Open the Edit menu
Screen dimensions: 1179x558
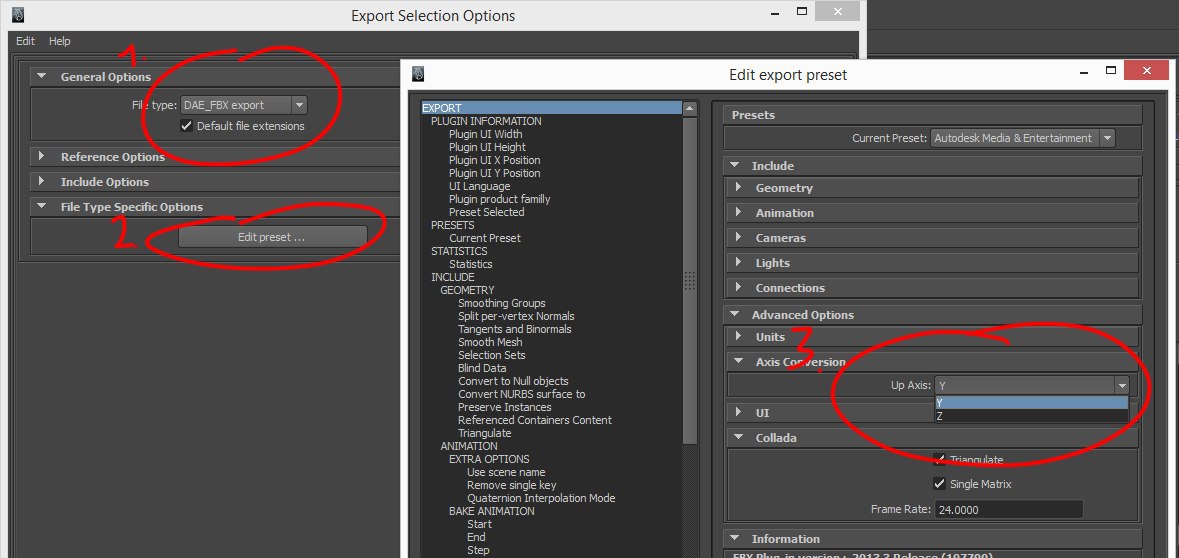(x=26, y=41)
